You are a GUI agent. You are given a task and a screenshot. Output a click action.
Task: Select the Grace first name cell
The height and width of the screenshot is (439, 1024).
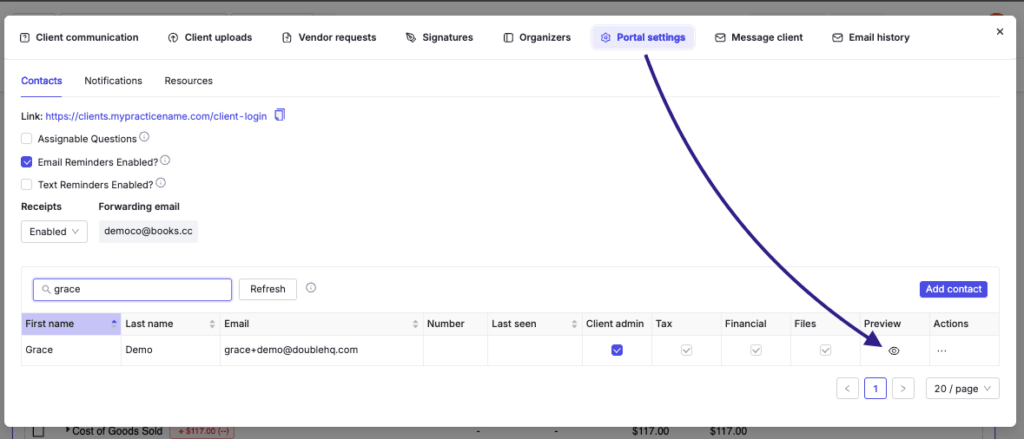pyautogui.click(x=71, y=350)
